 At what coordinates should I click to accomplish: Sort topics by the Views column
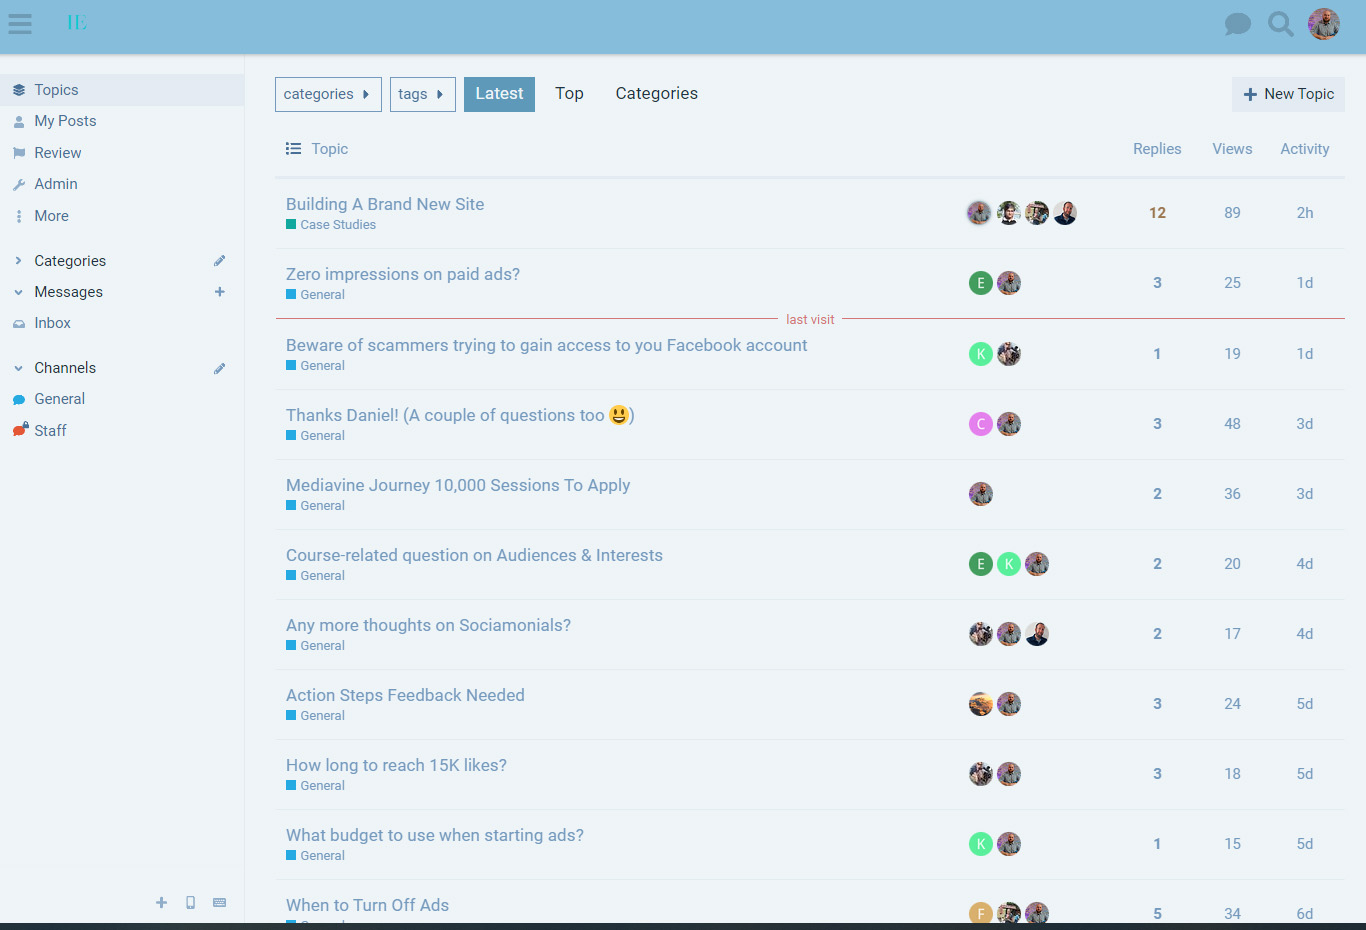[1232, 149]
